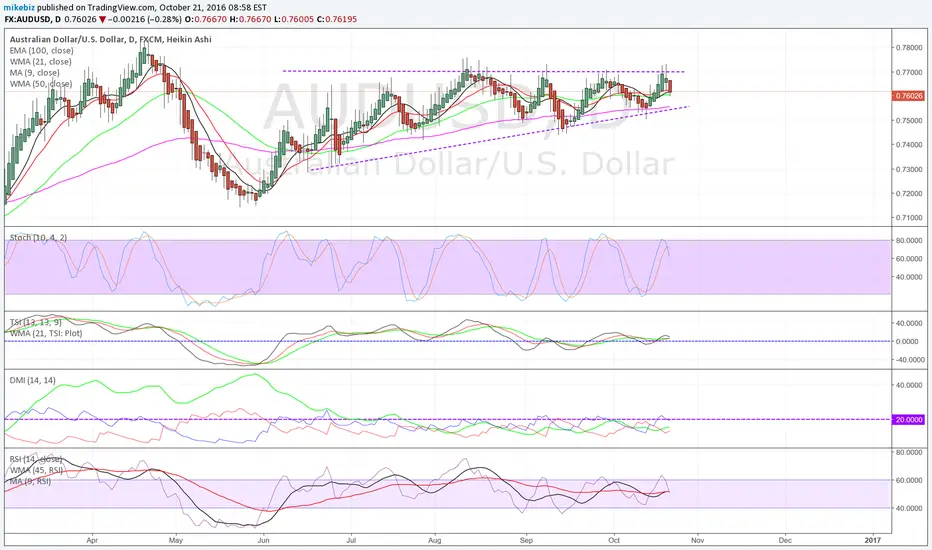Image resolution: width=932 pixels, height=550 pixels.
Task: Select the MA (9, RSI) label
Action: tap(30, 481)
